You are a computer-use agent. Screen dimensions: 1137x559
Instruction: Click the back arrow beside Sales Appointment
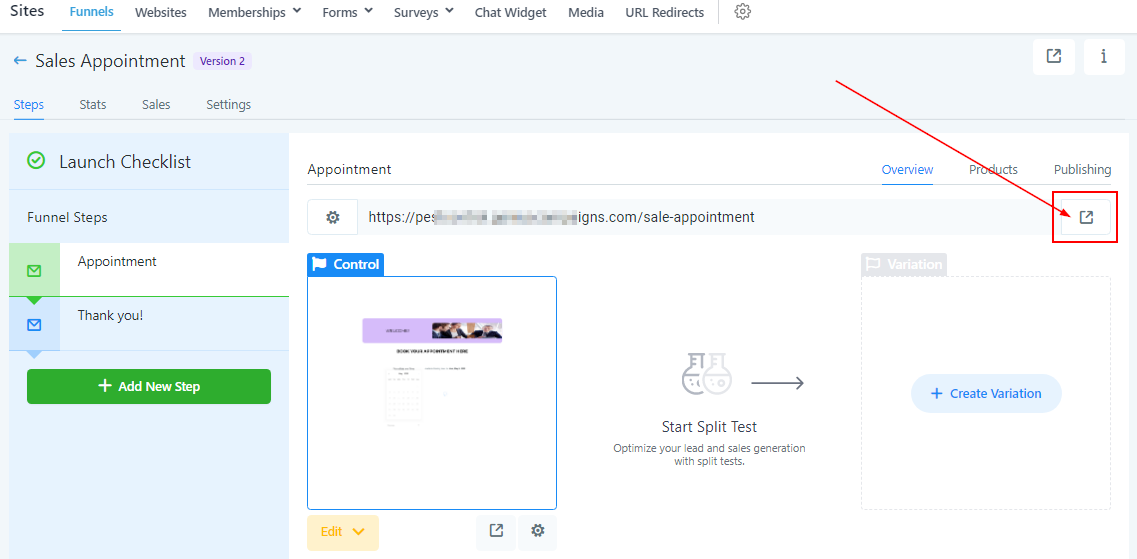tap(20, 61)
